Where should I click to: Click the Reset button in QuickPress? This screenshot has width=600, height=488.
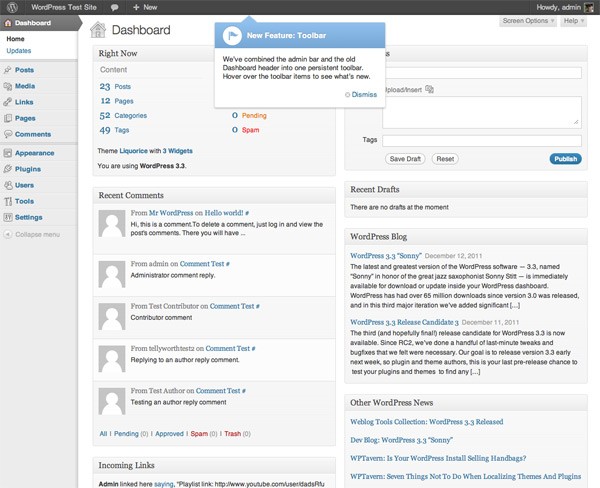pos(445,159)
